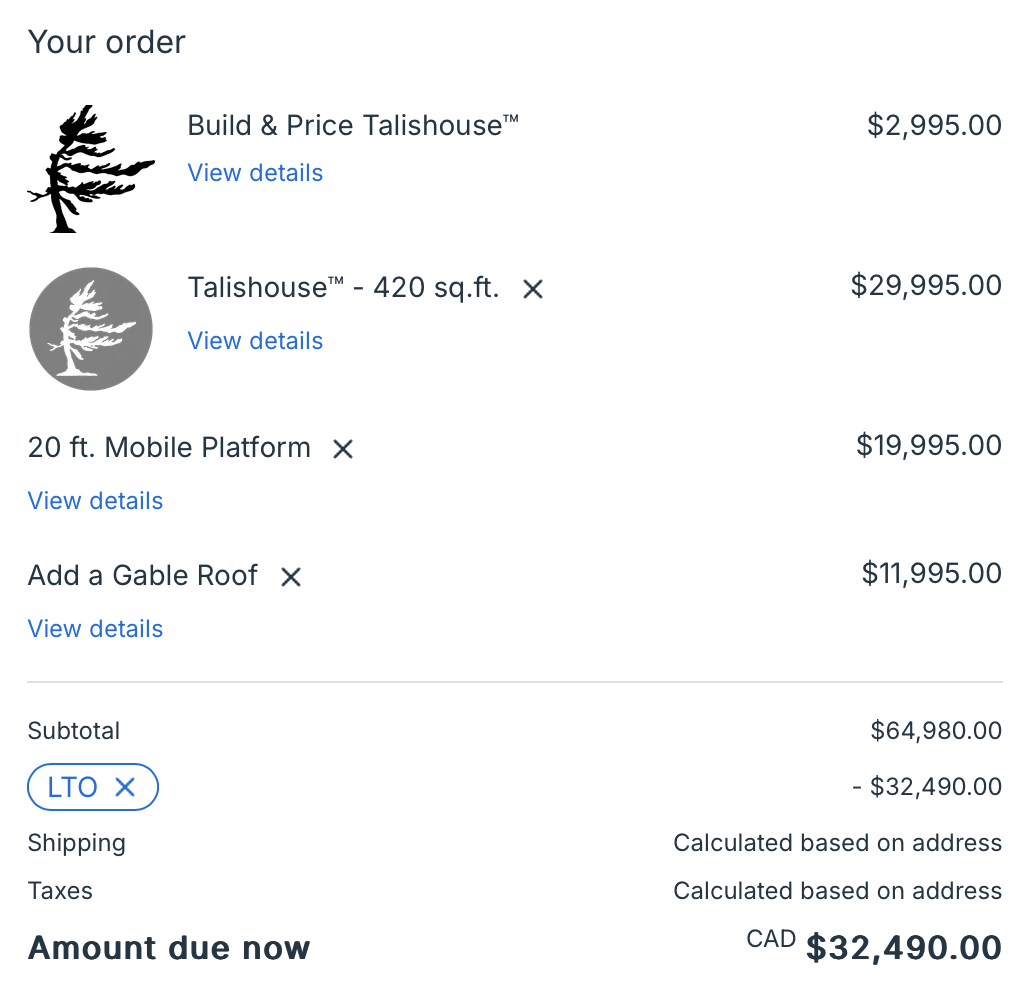
Task: View details for Build & Price Talishouse
Action: [x=255, y=173]
